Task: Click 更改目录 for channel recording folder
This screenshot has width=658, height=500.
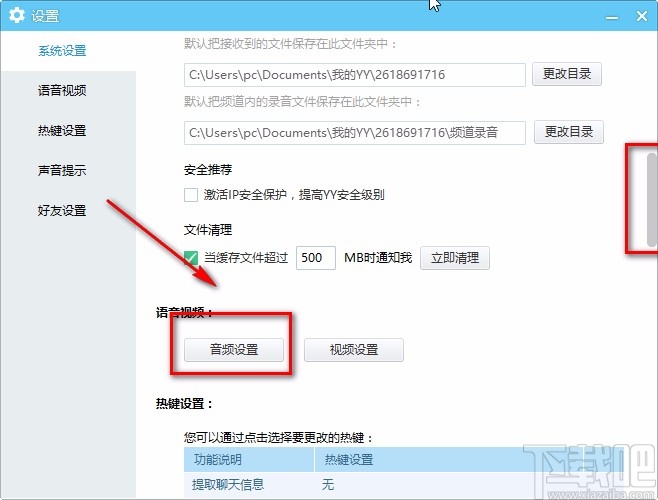Action: 569,132
